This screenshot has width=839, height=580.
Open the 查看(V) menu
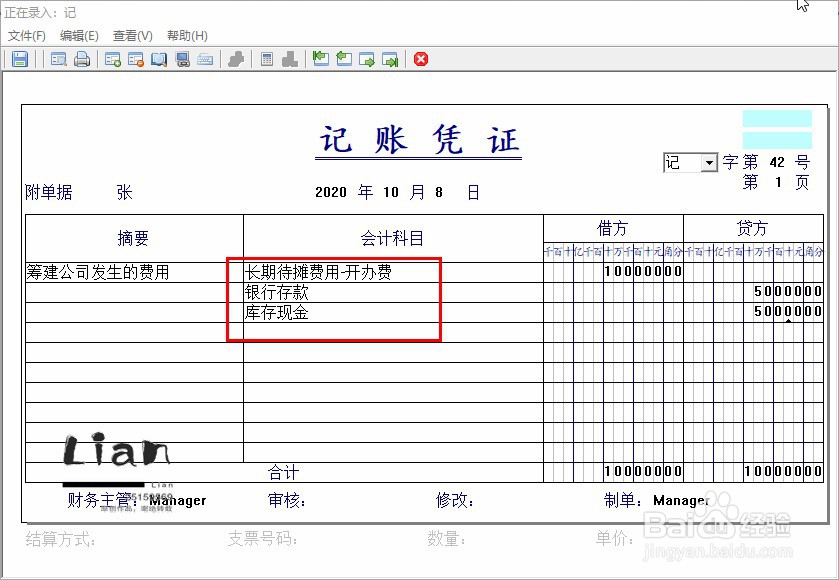tap(131, 35)
